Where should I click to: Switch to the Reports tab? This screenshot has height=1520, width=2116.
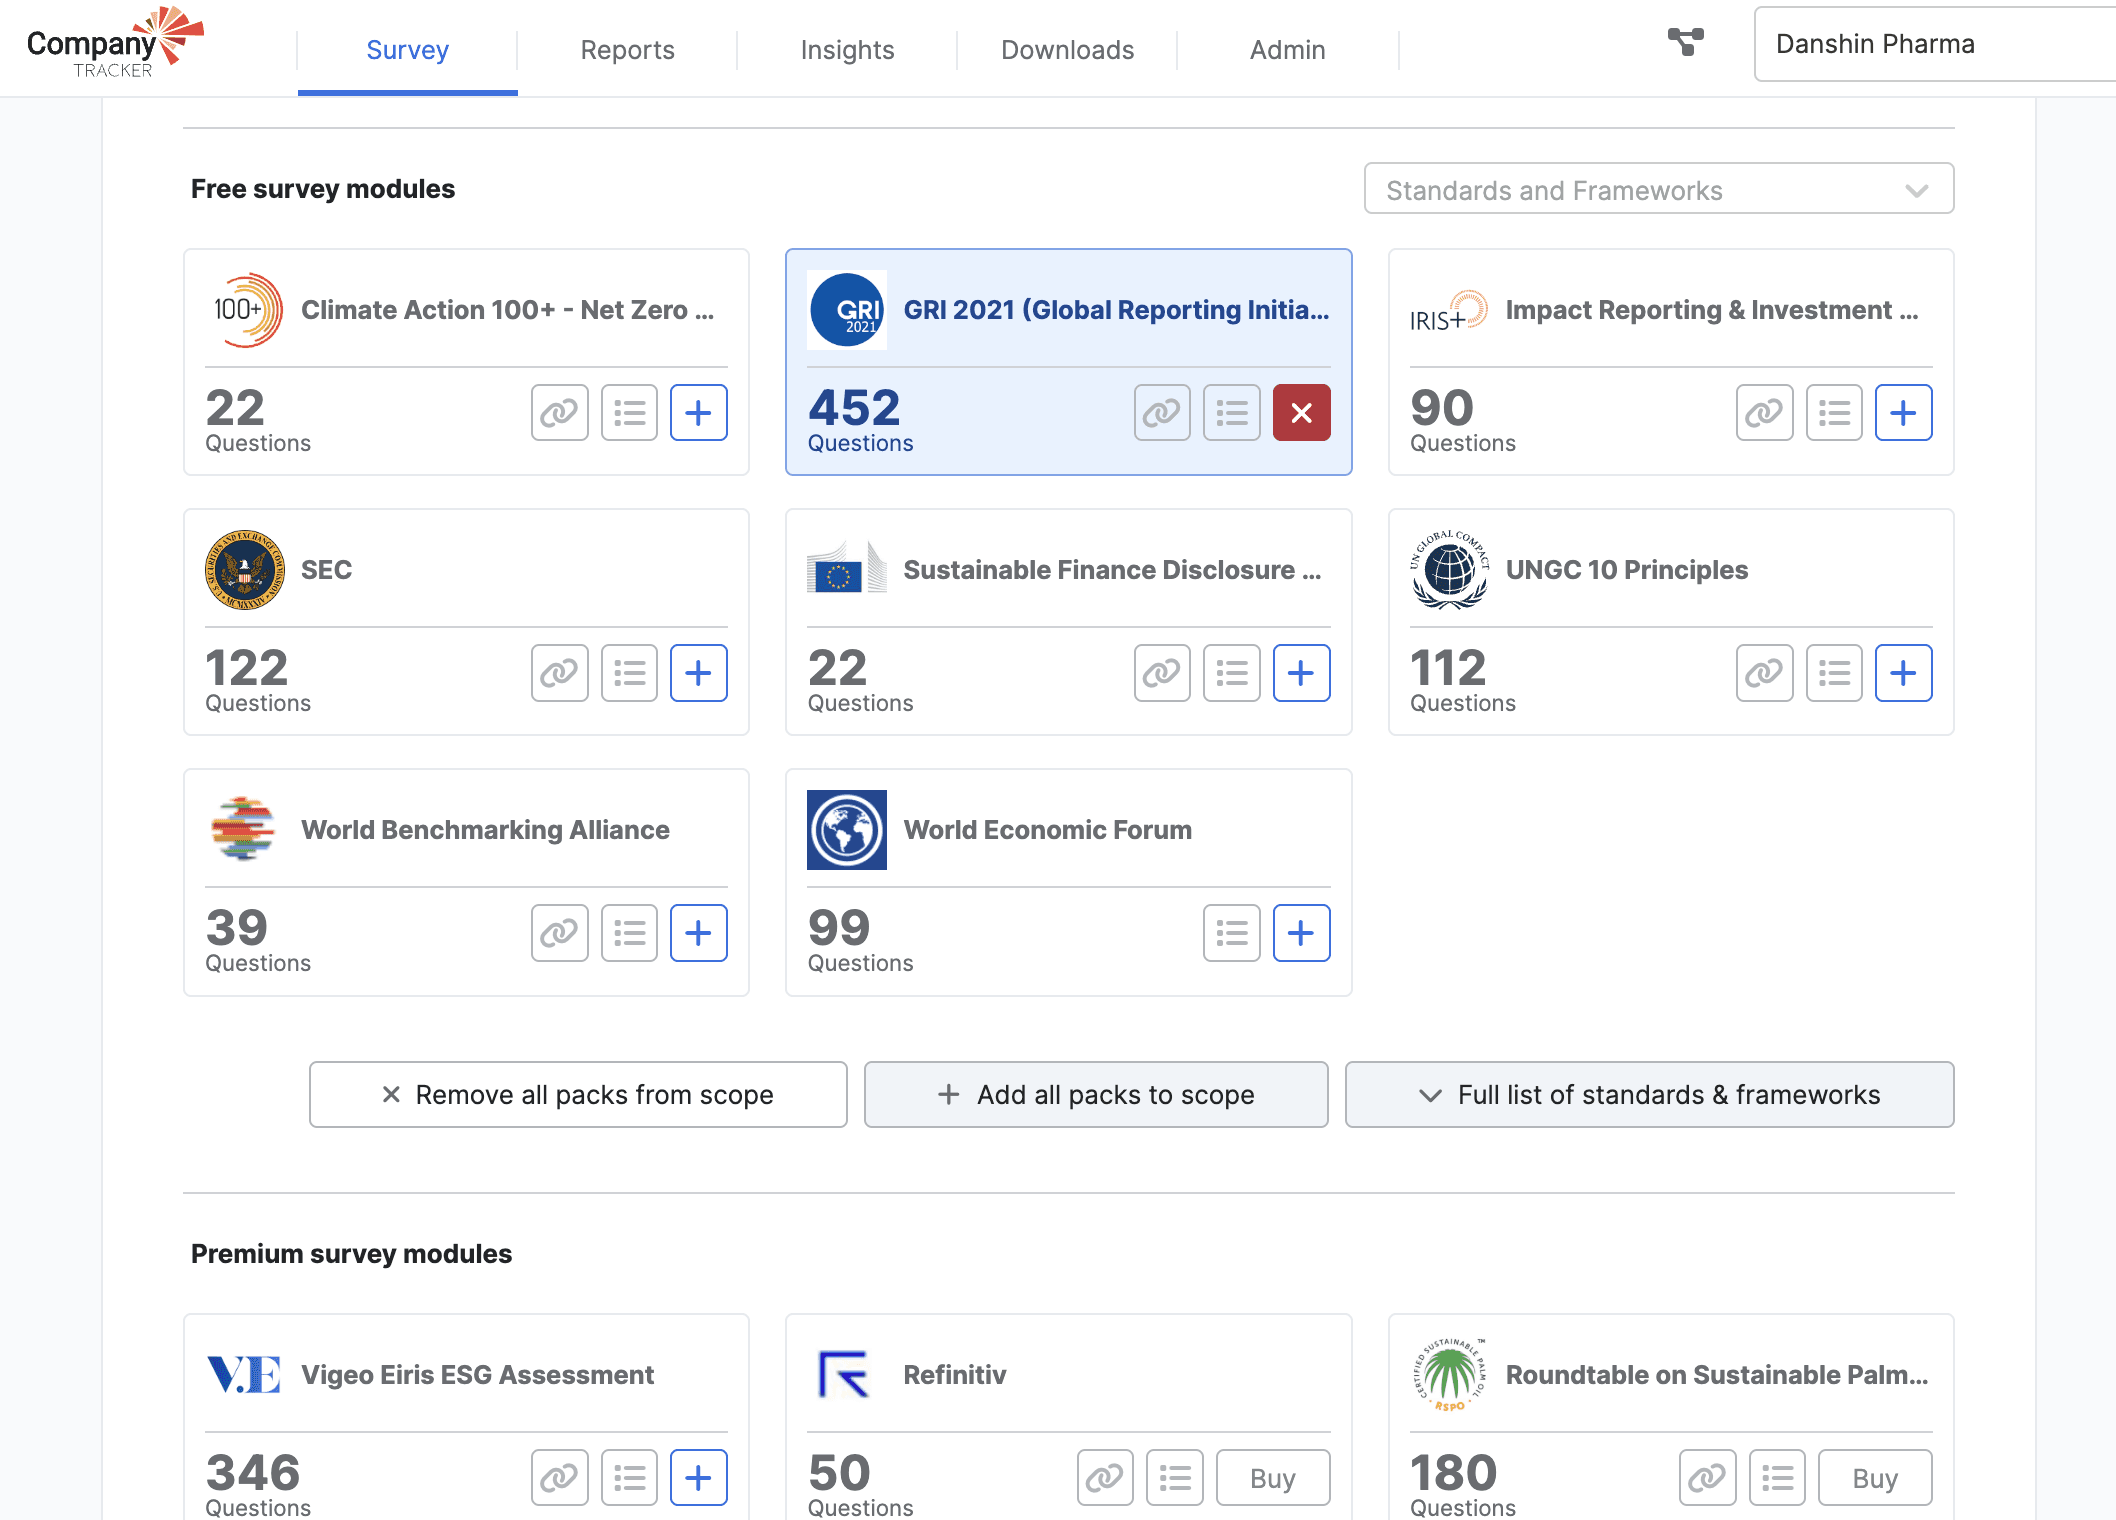click(x=627, y=49)
